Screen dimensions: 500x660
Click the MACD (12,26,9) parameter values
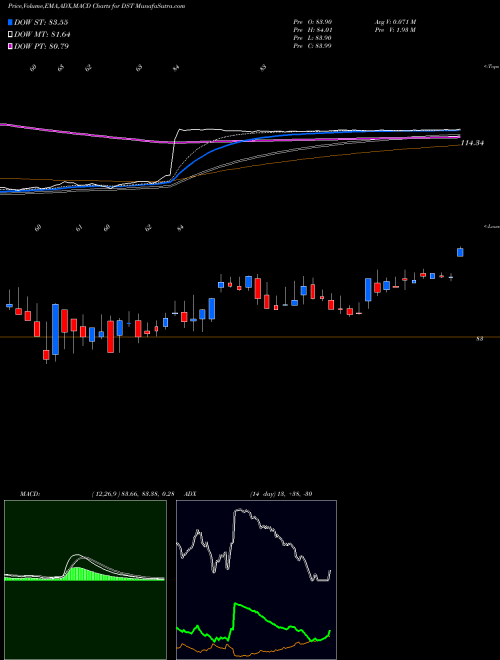tap(133, 493)
